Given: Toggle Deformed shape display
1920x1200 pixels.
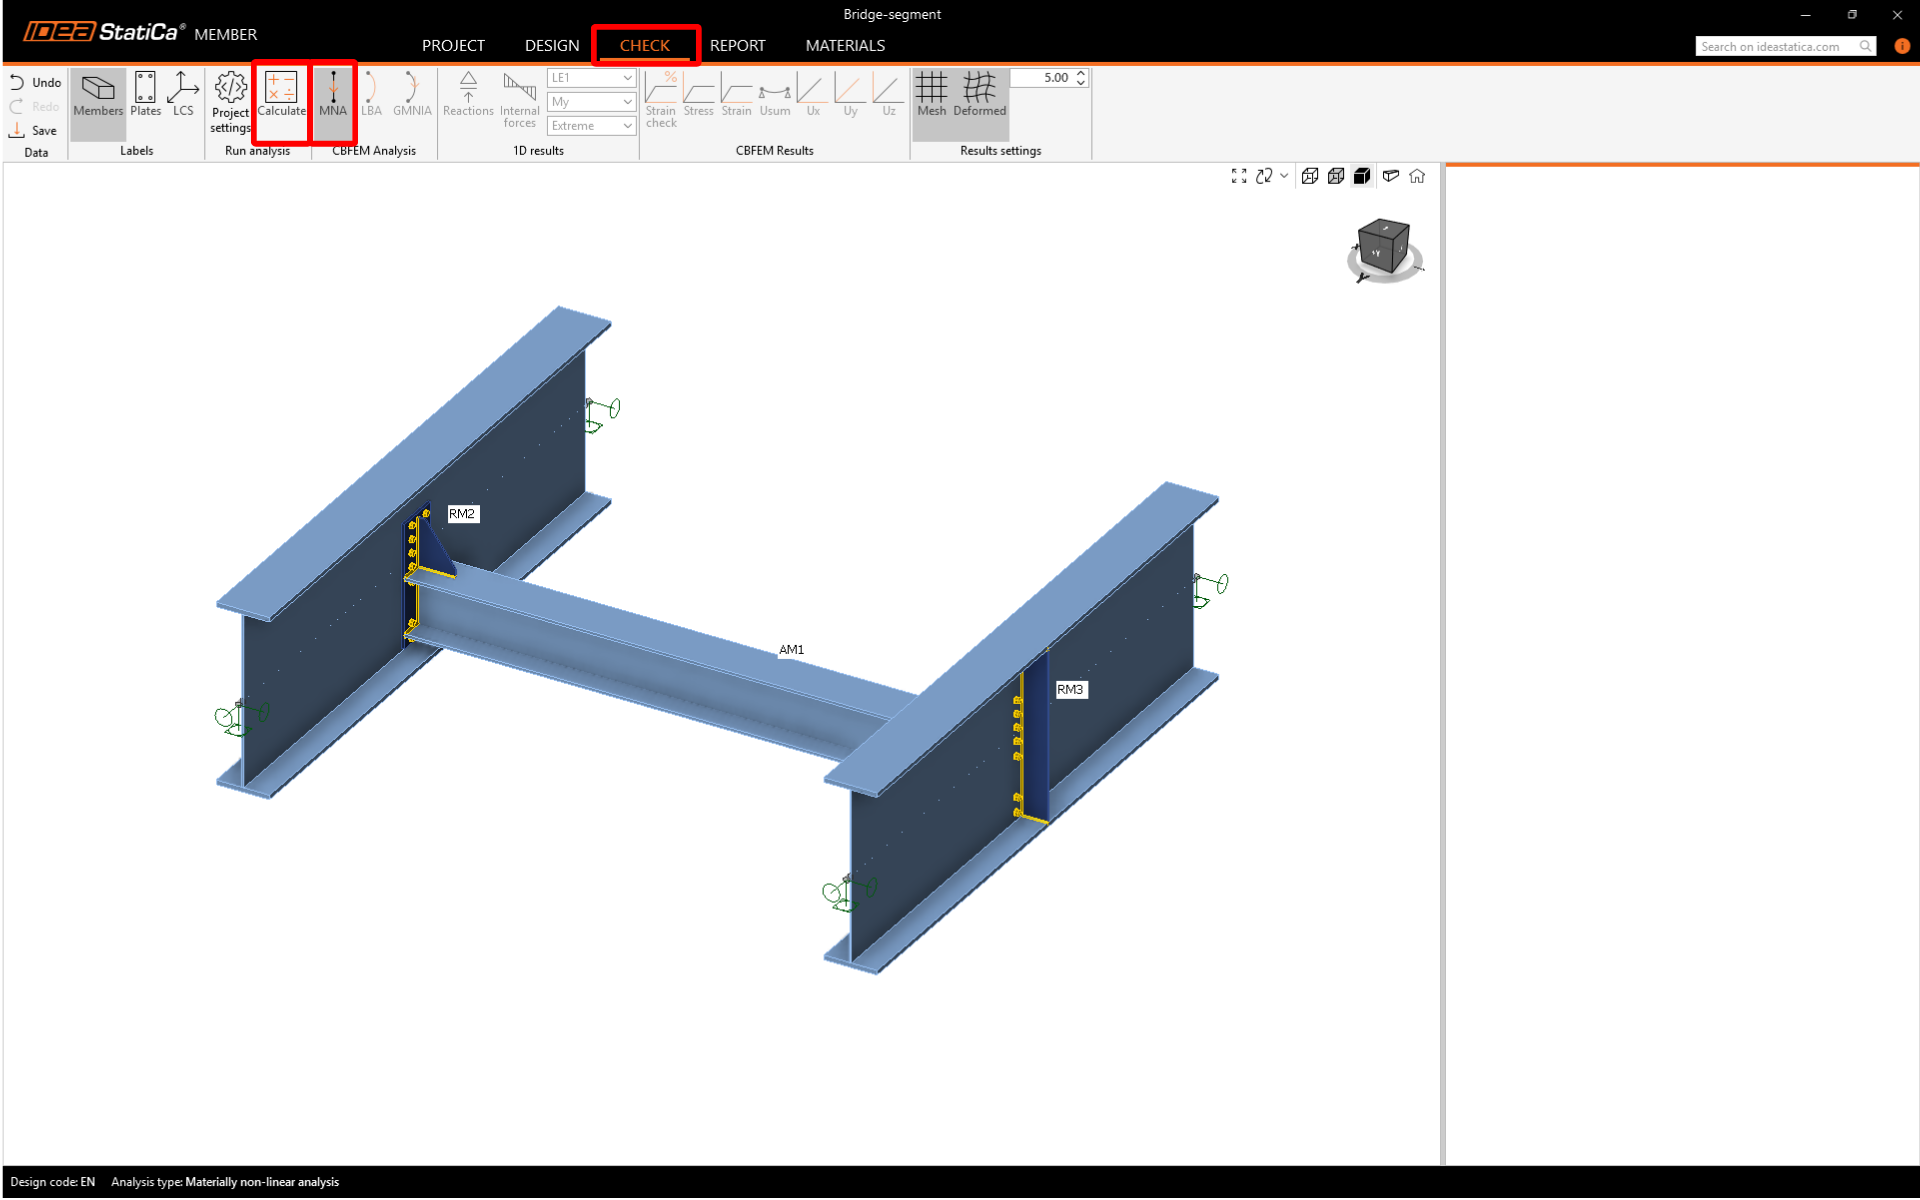Looking at the screenshot, I should tap(979, 95).
